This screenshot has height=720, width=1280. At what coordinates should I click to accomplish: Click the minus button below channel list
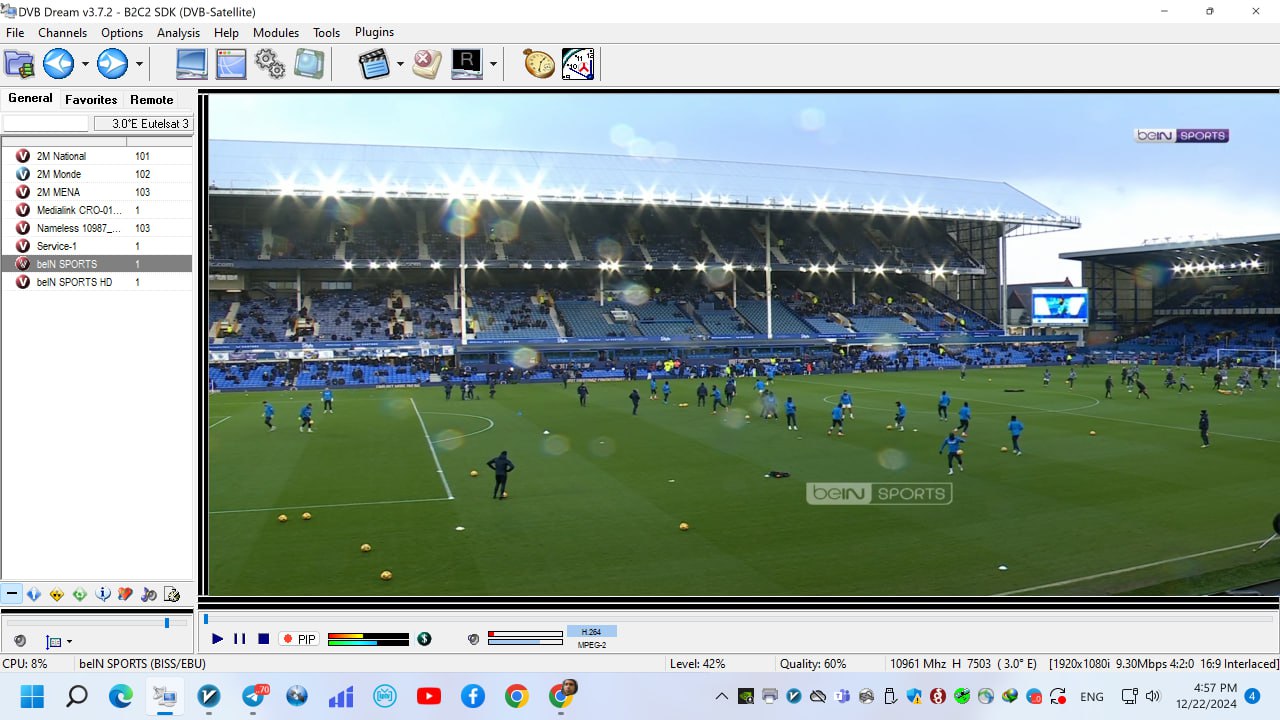[11, 594]
